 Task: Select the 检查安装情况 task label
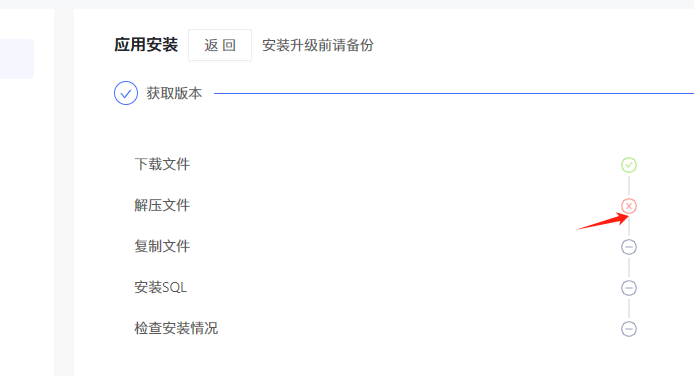tap(176, 328)
